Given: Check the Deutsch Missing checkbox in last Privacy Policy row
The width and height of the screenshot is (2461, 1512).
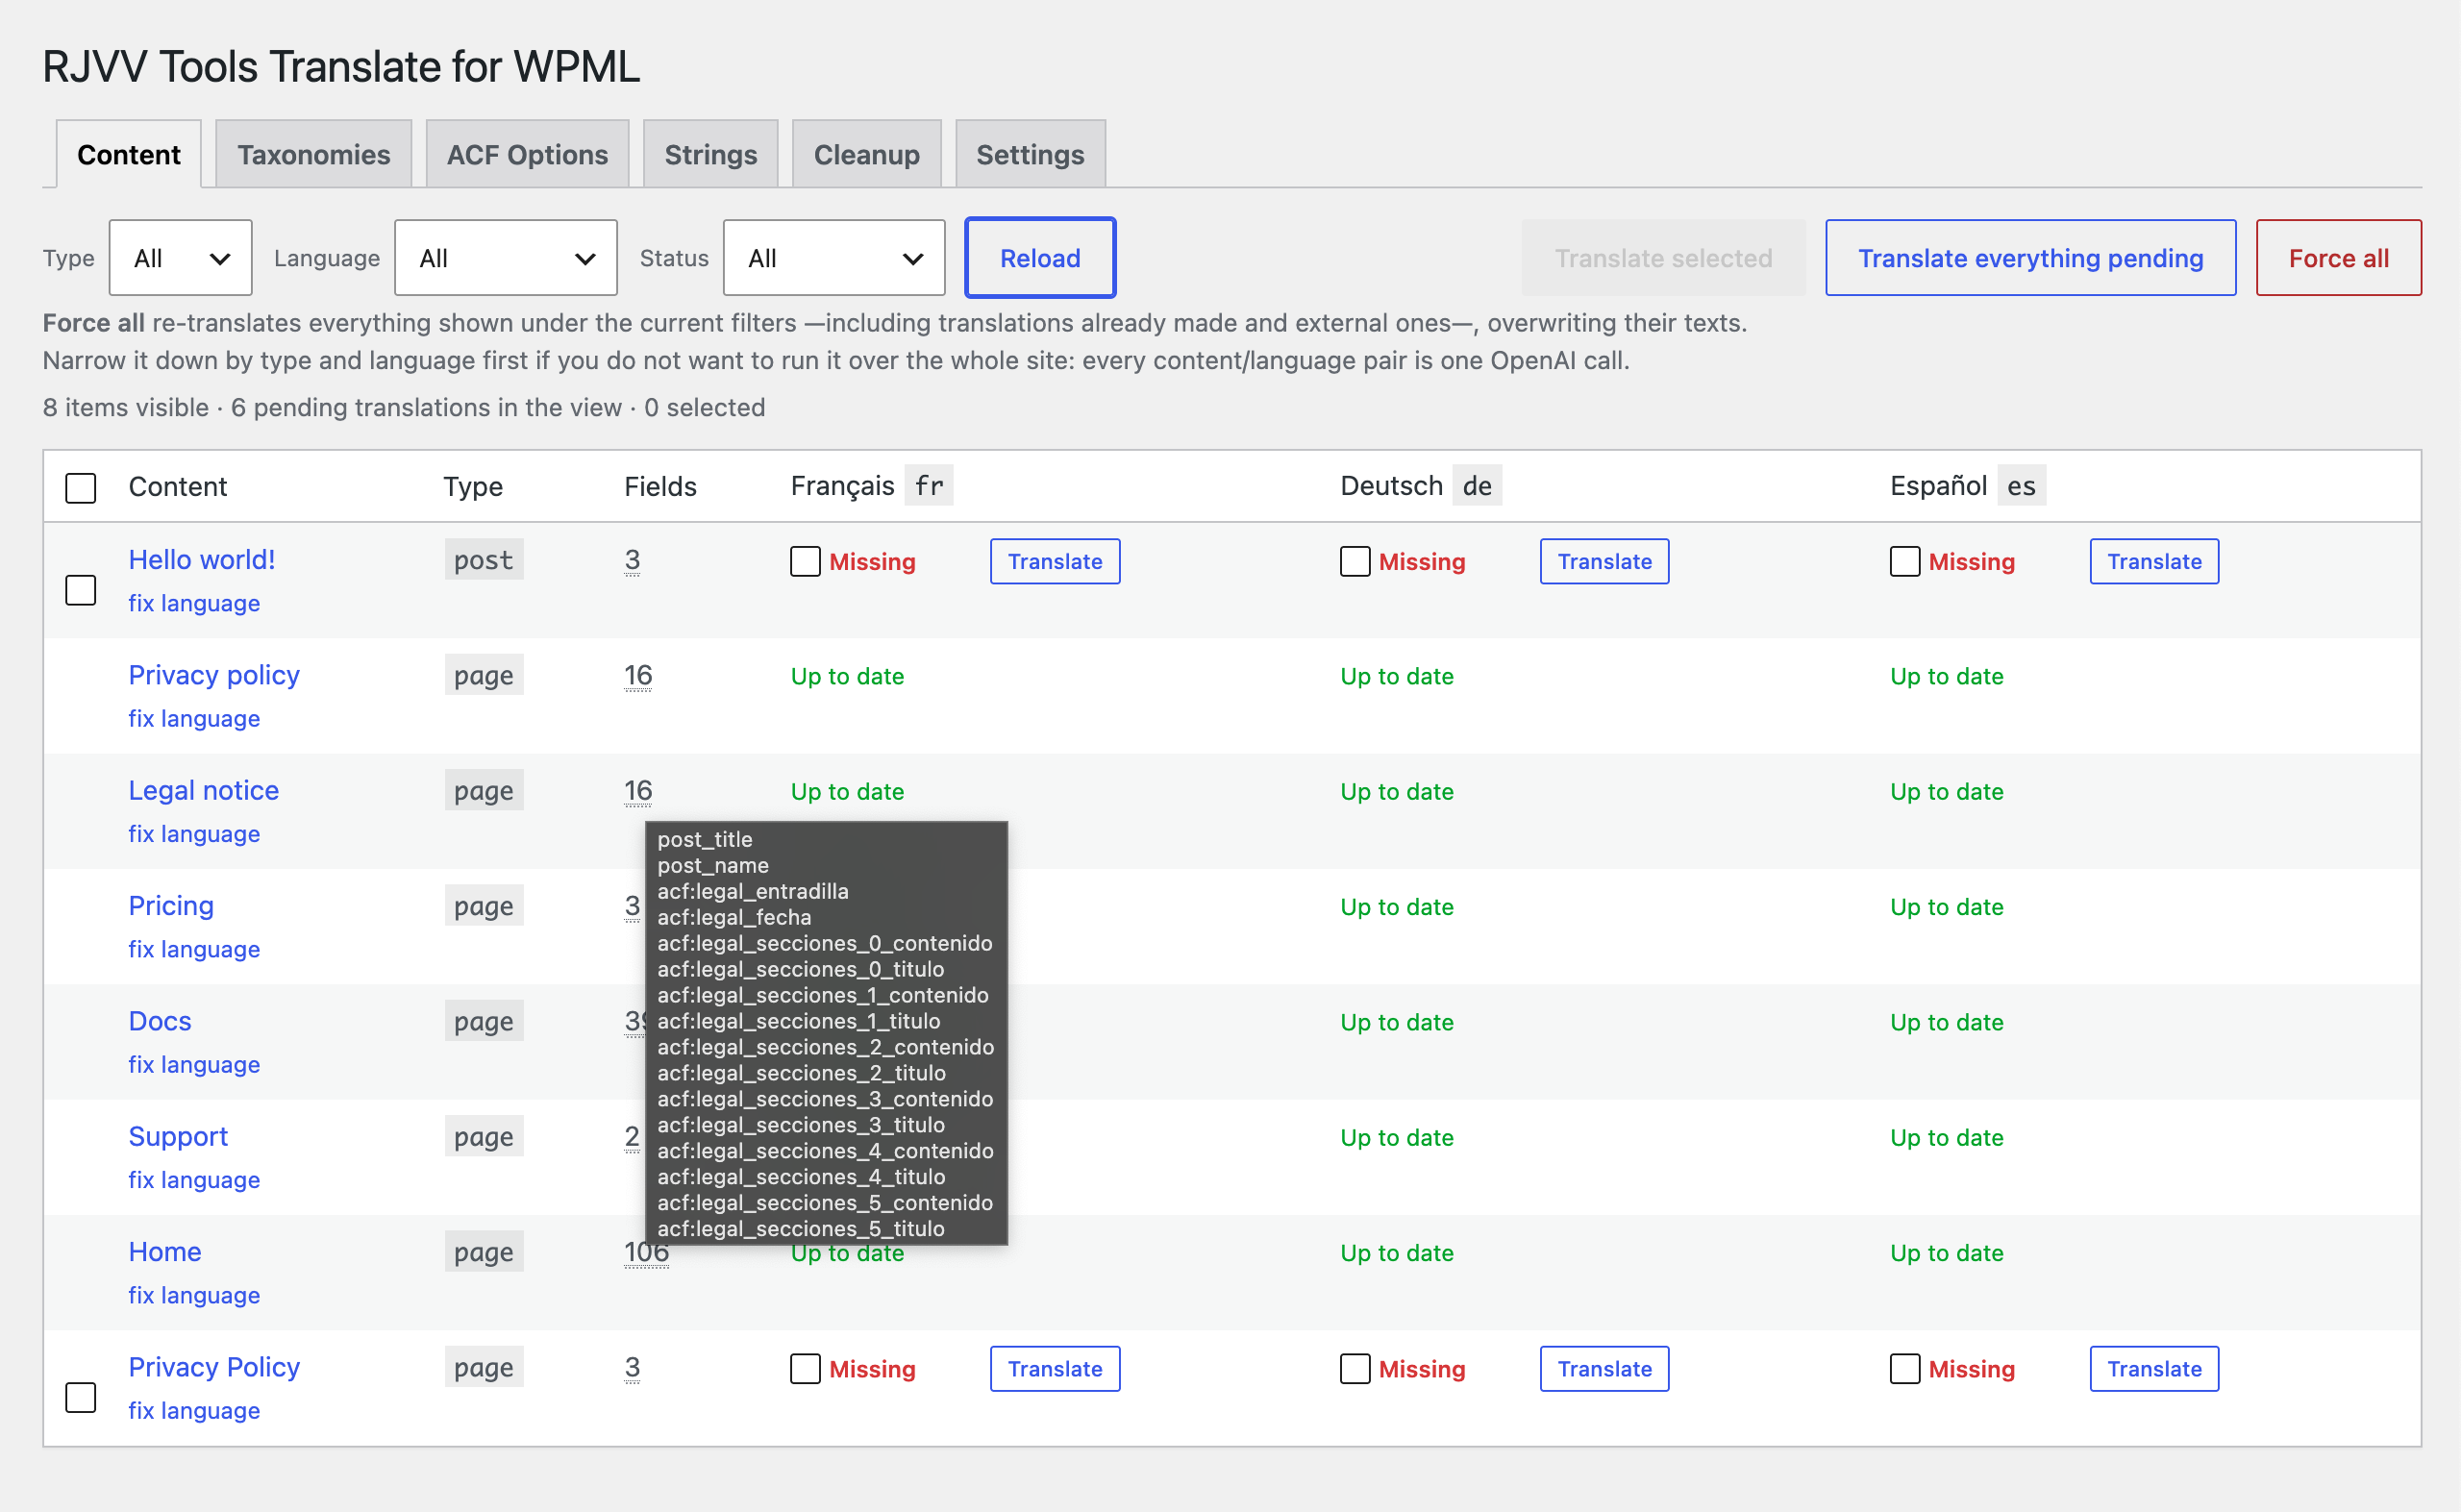Looking at the screenshot, I should click(1355, 1368).
